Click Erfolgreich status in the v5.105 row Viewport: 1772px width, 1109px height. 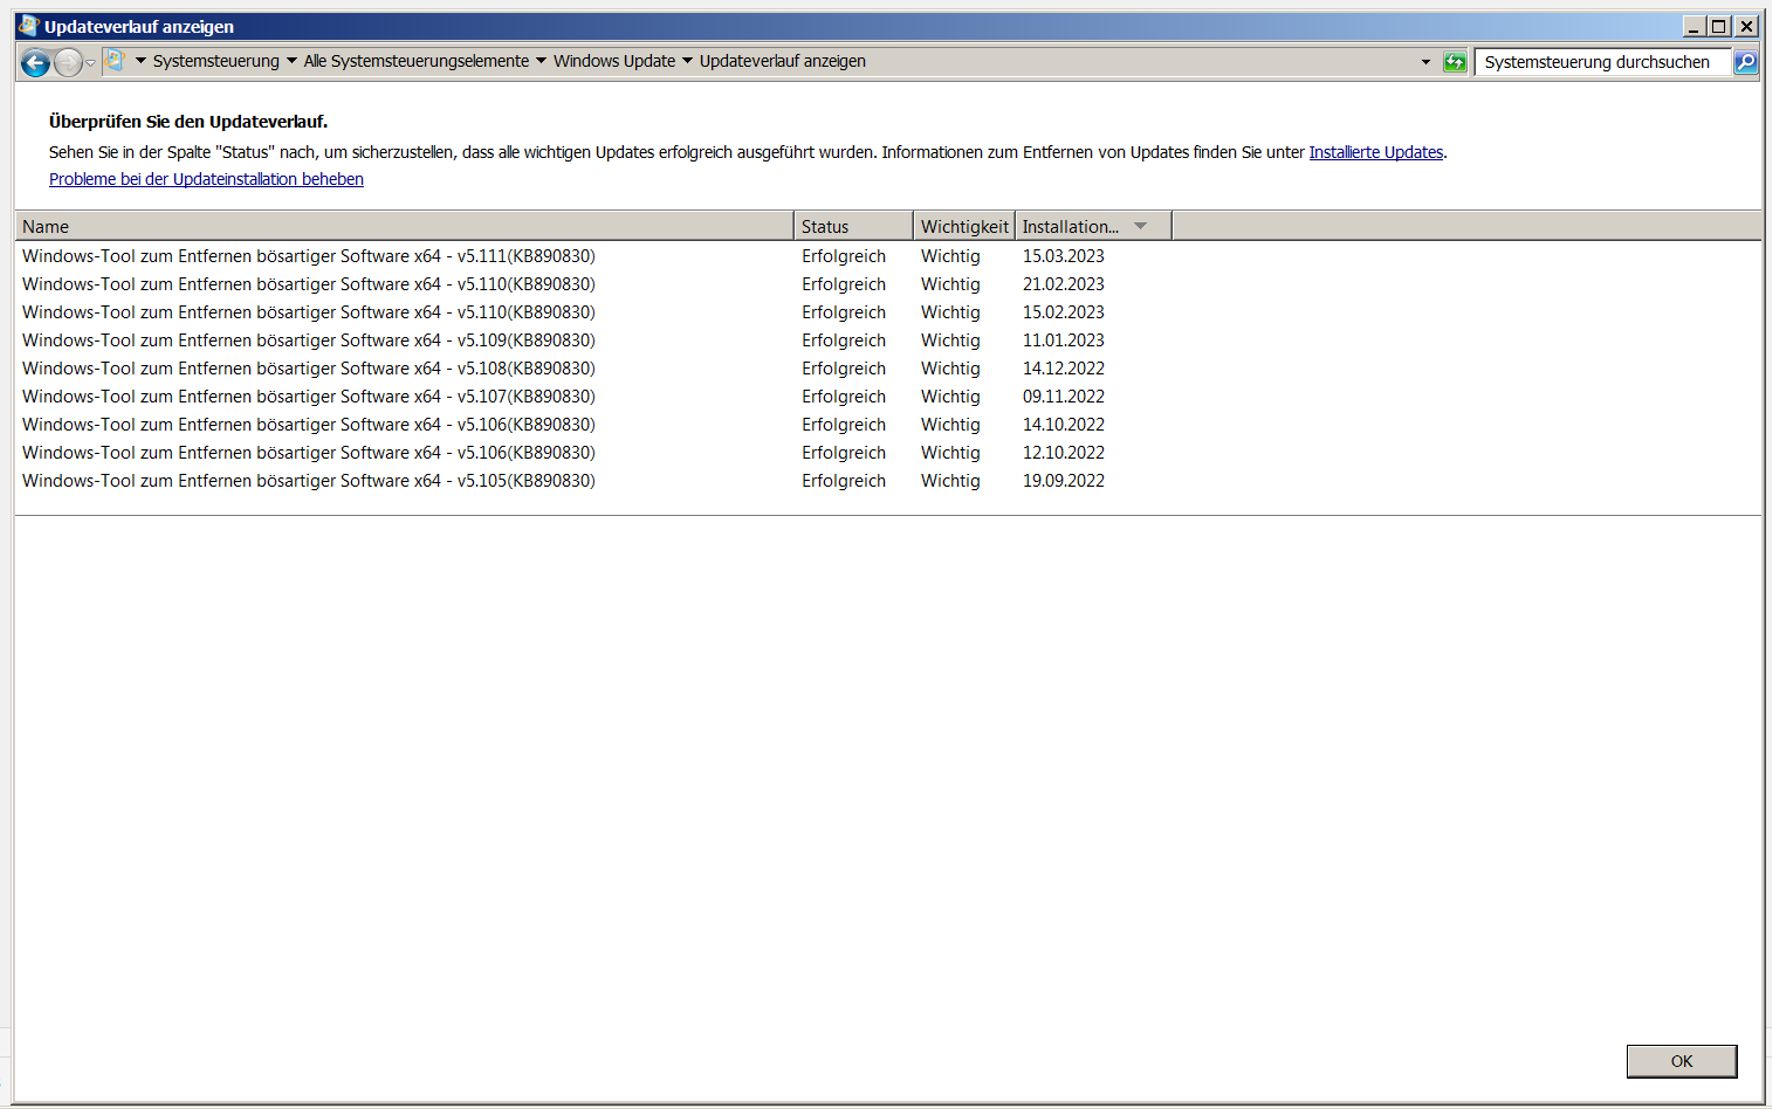point(843,480)
